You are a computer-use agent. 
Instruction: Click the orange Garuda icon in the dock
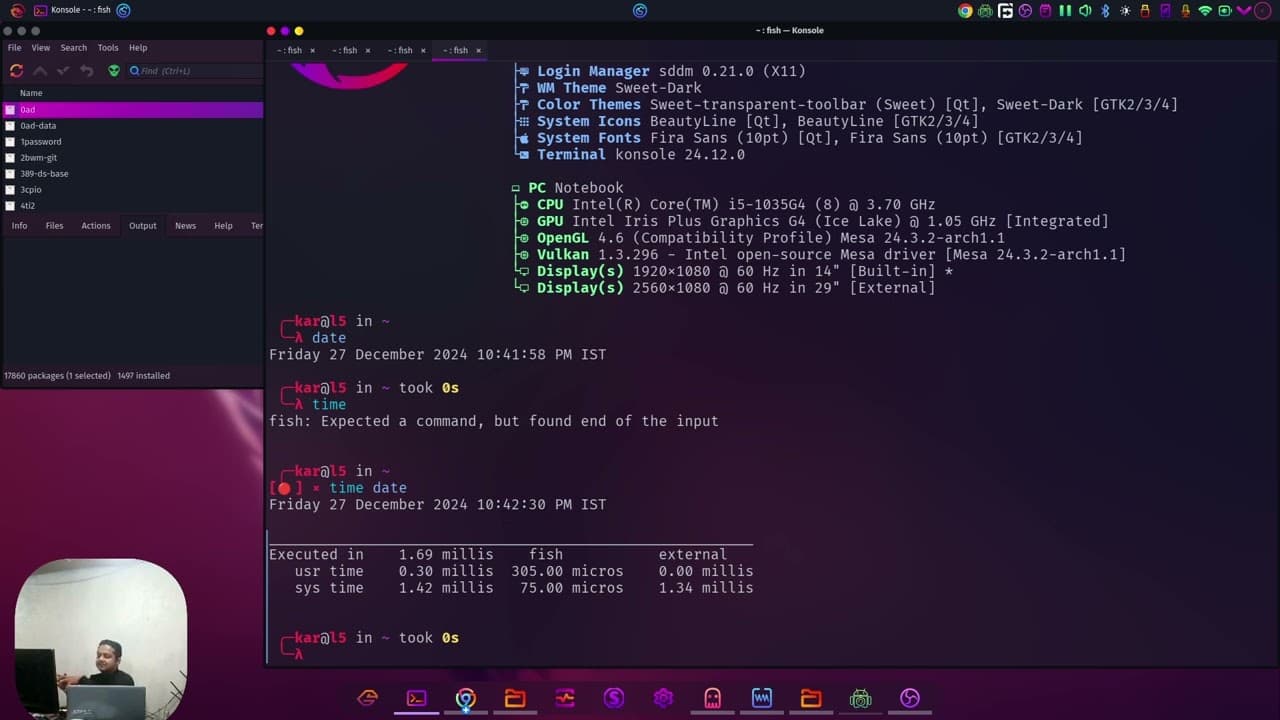(x=368, y=698)
